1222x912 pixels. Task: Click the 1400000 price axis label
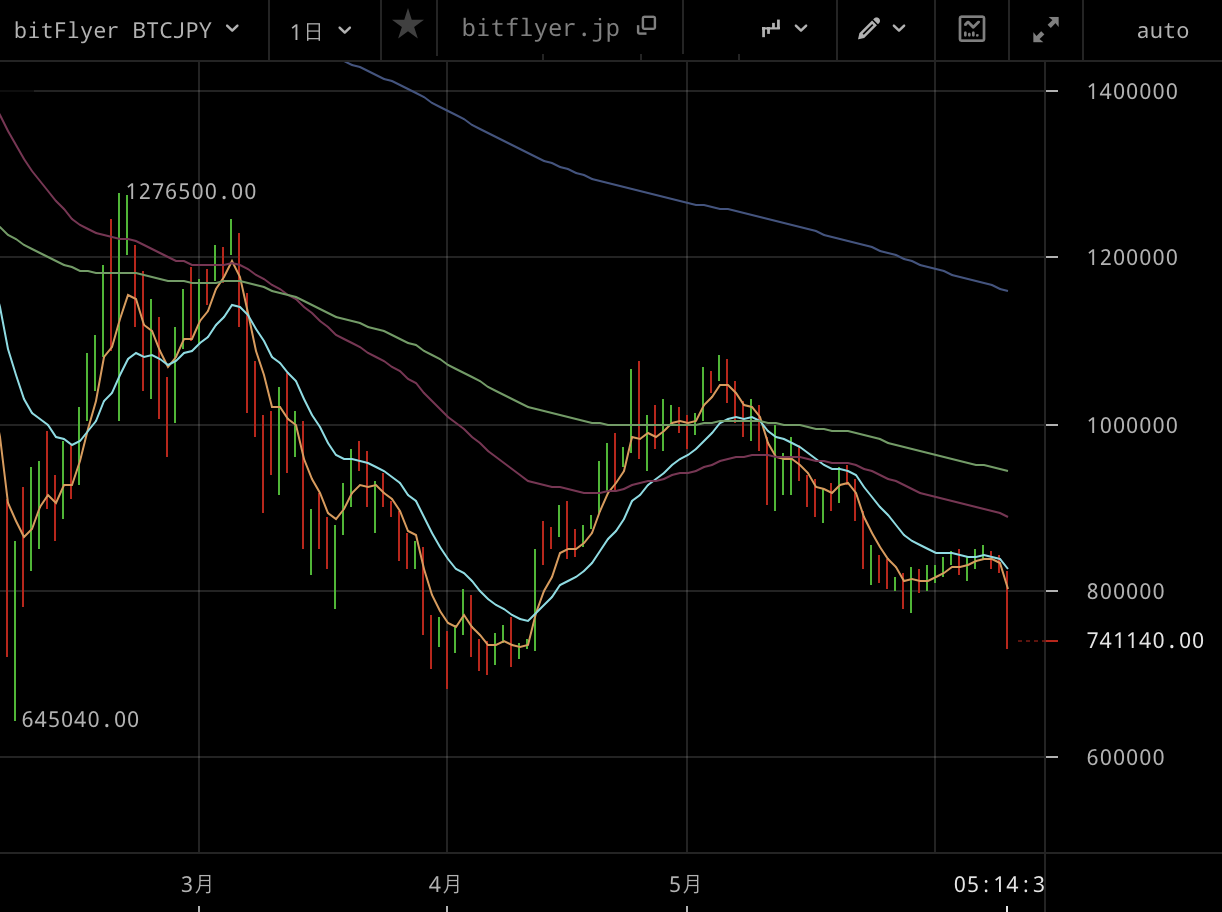(x=1132, y=91)
